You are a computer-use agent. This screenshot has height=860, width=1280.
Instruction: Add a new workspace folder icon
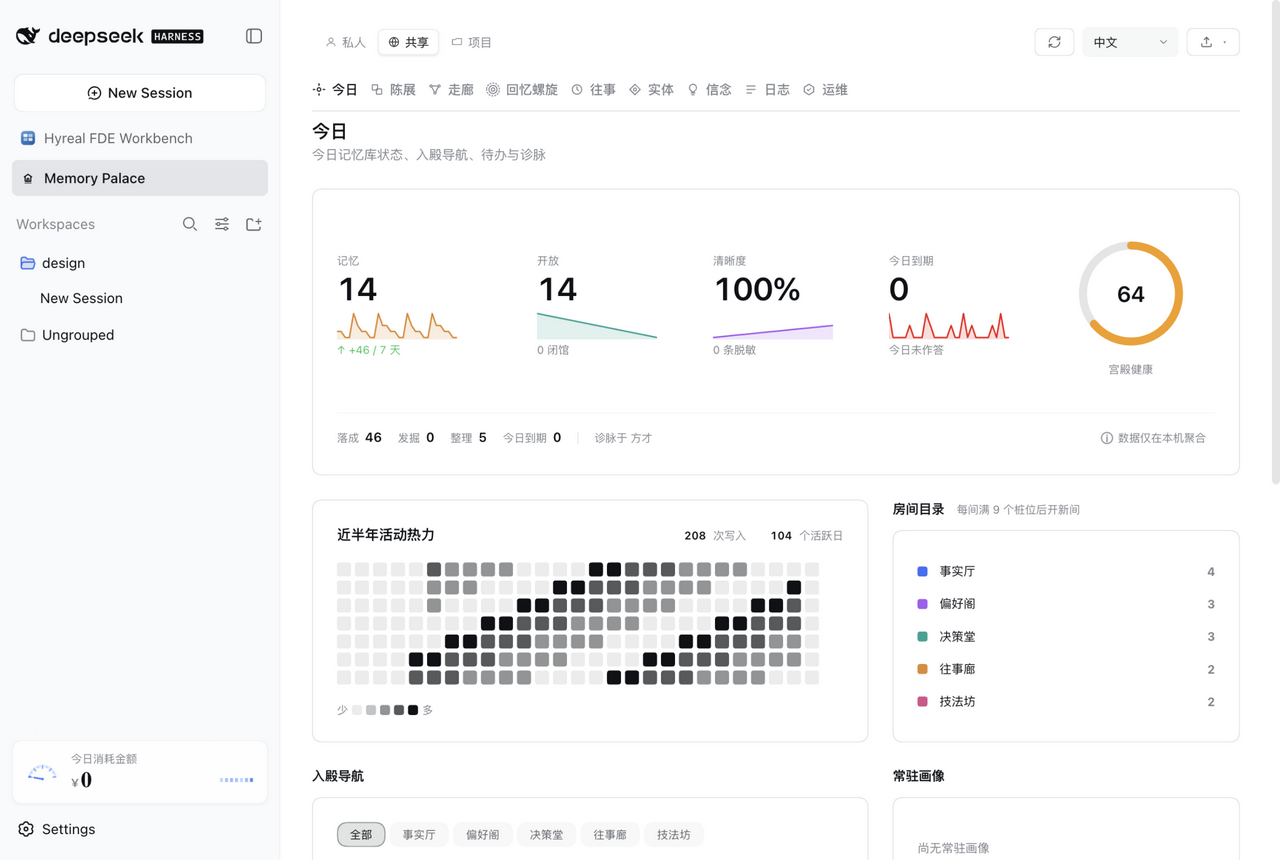tap(254, 224)
